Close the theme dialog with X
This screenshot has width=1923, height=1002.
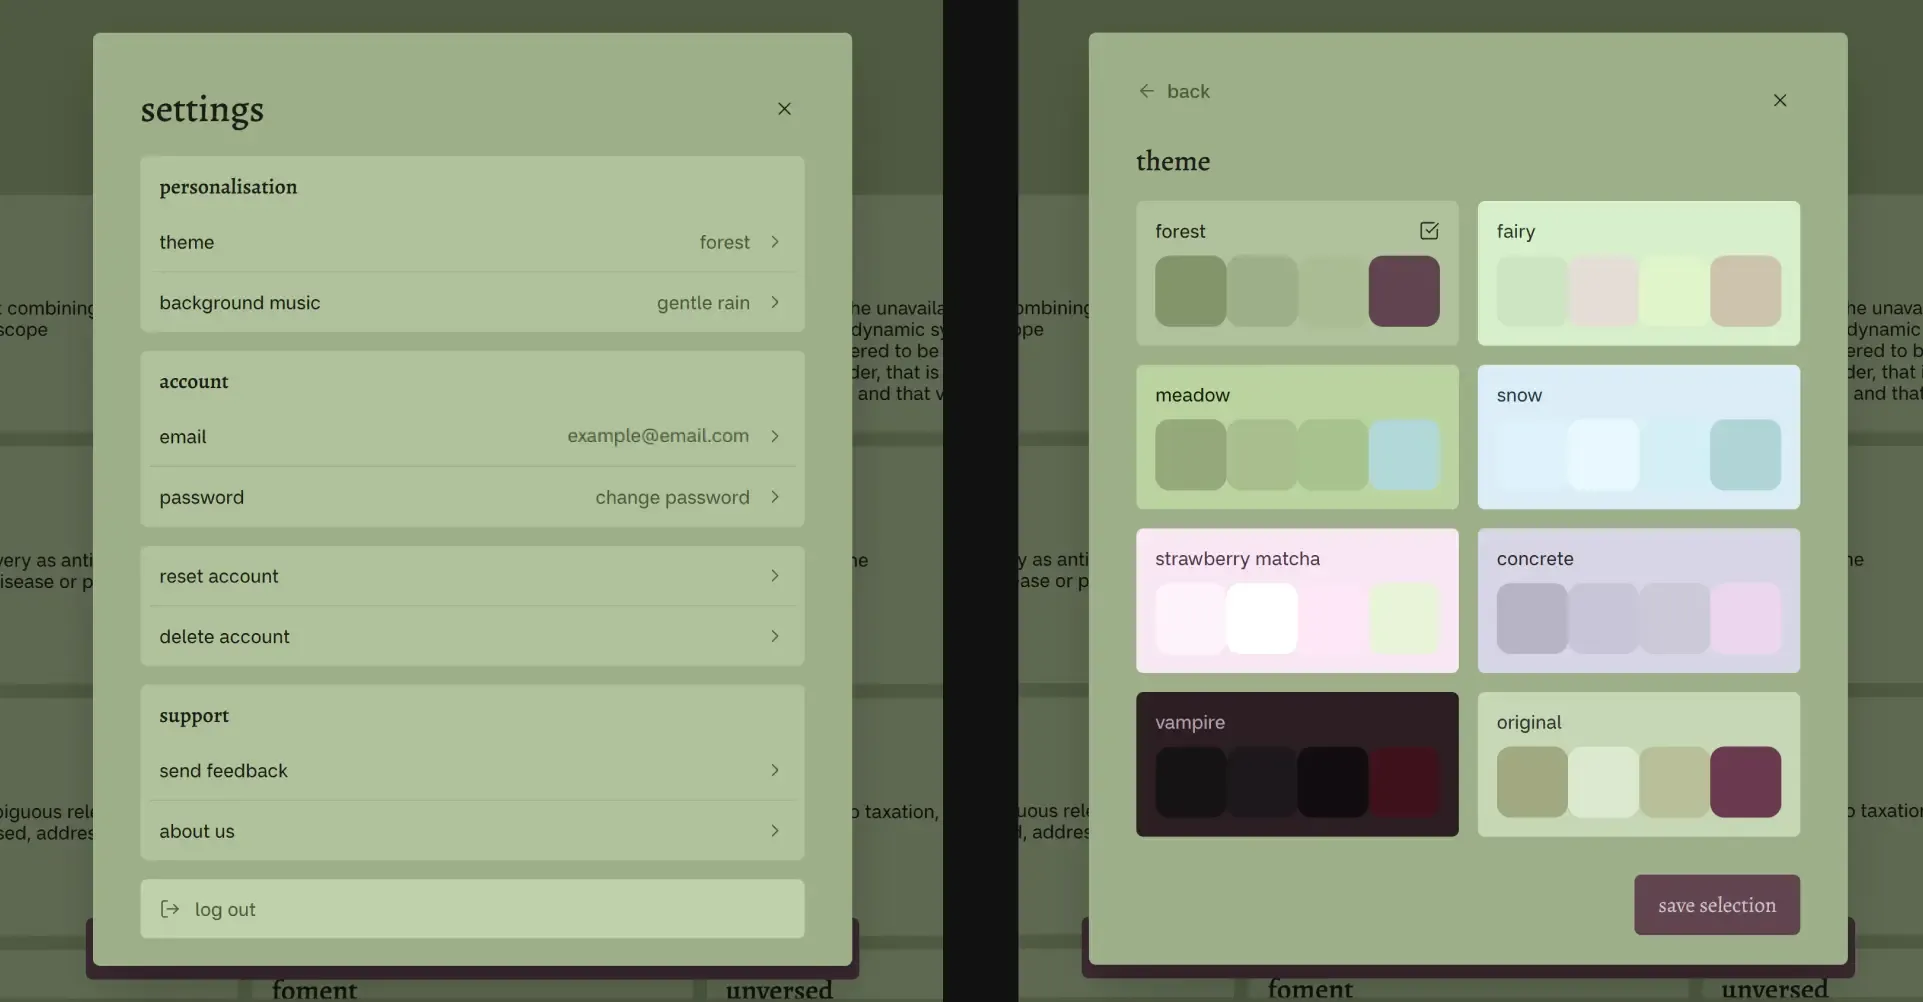pyautogui.click(x=1779, y=100)
